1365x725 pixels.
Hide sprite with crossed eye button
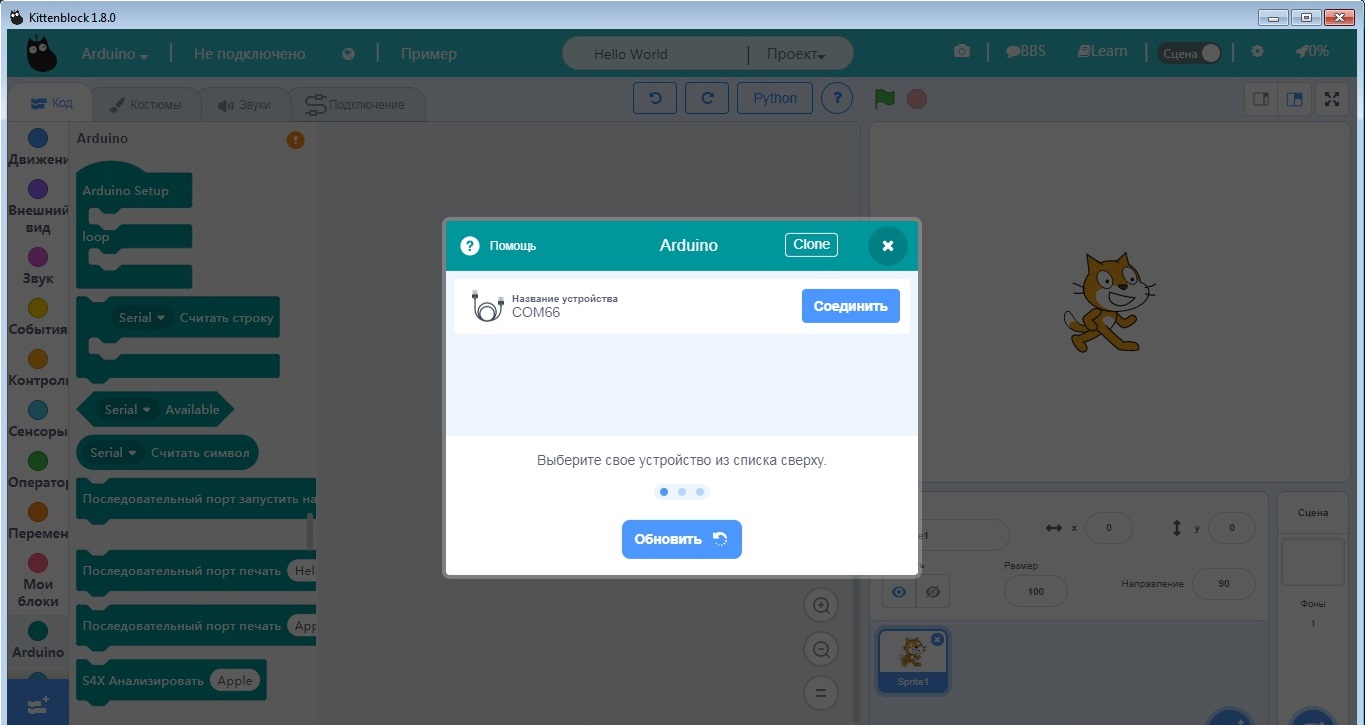point(933,592)
